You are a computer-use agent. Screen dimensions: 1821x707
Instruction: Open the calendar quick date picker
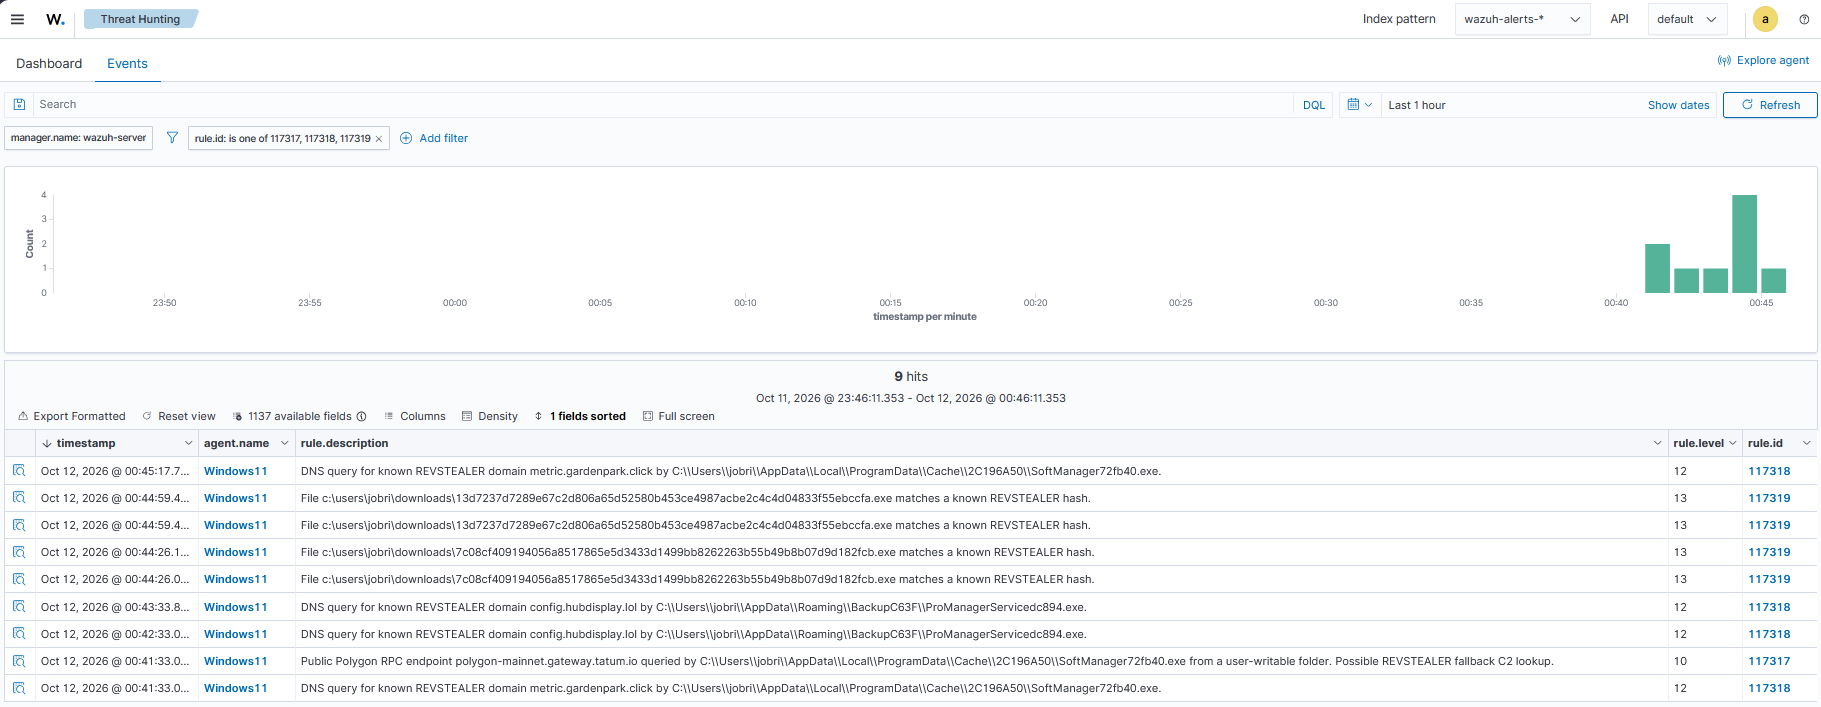pos(1359,104)
